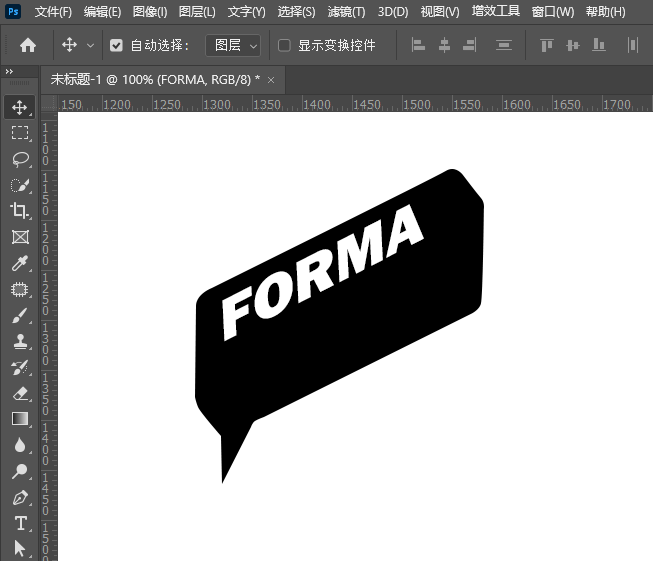This screenshot has height=561, width=653.
Task: Select the Horizontal Type tool
Action: [20, 523]
